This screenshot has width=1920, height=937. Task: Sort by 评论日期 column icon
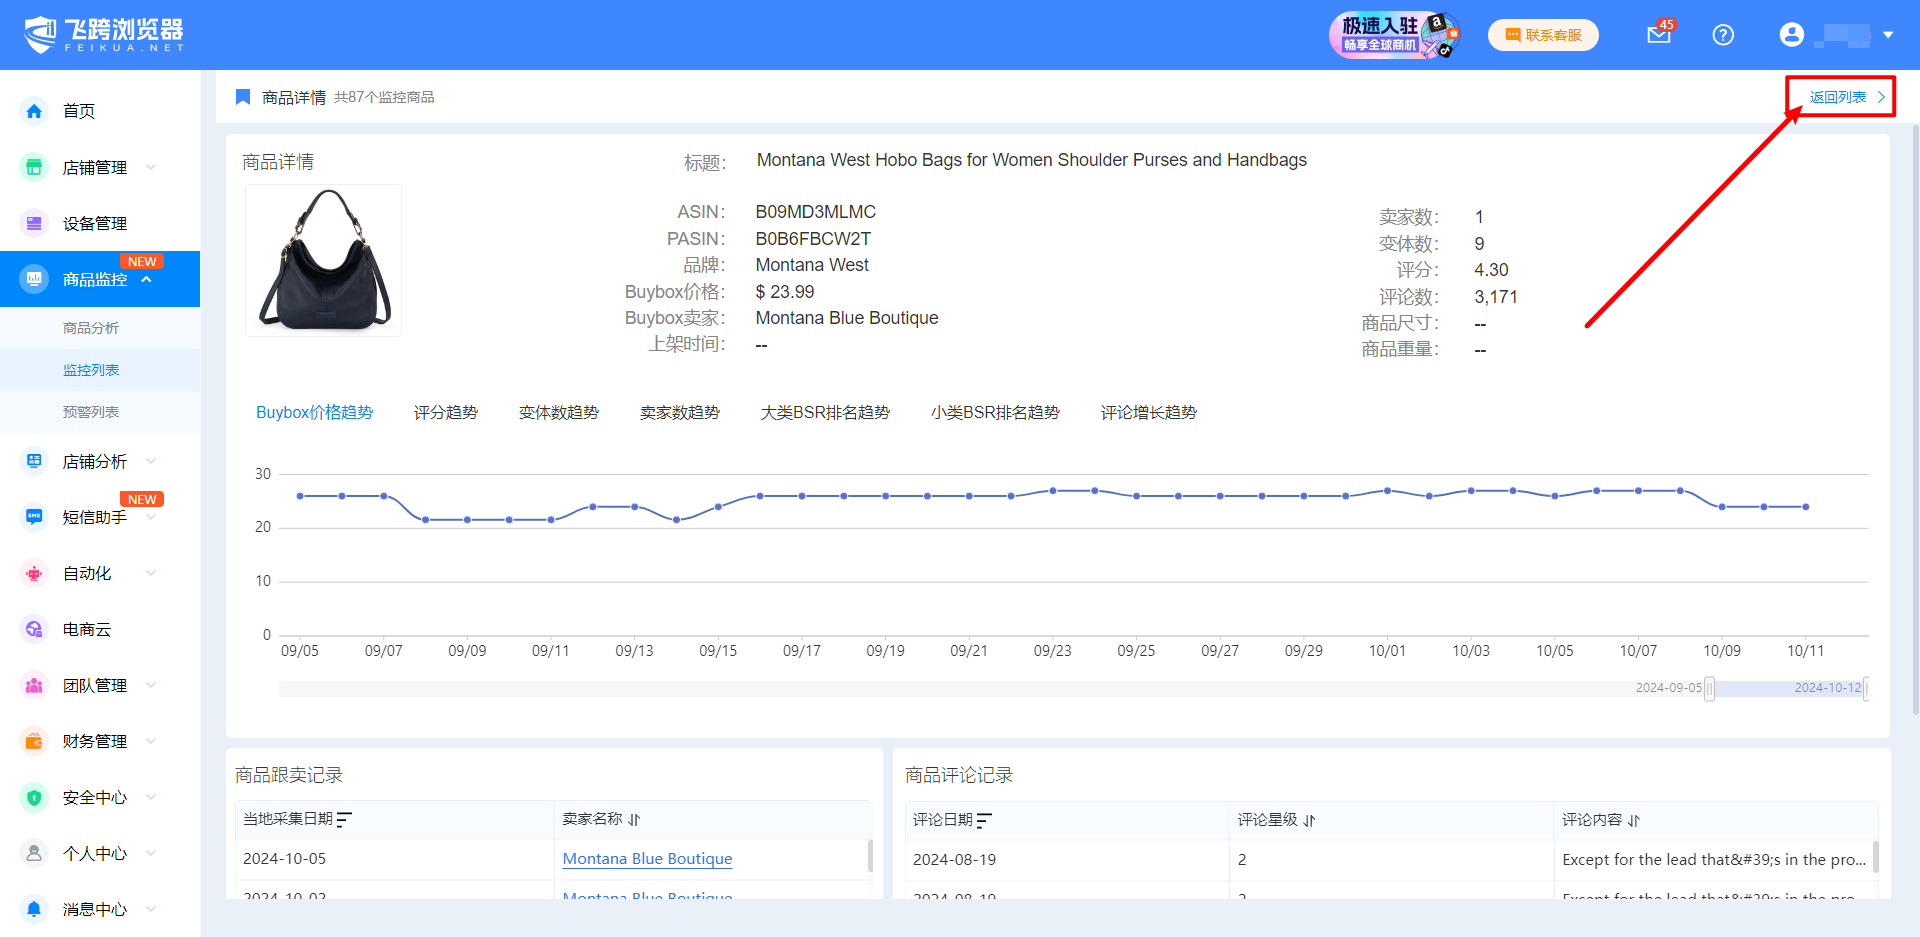tap(984, 821)
